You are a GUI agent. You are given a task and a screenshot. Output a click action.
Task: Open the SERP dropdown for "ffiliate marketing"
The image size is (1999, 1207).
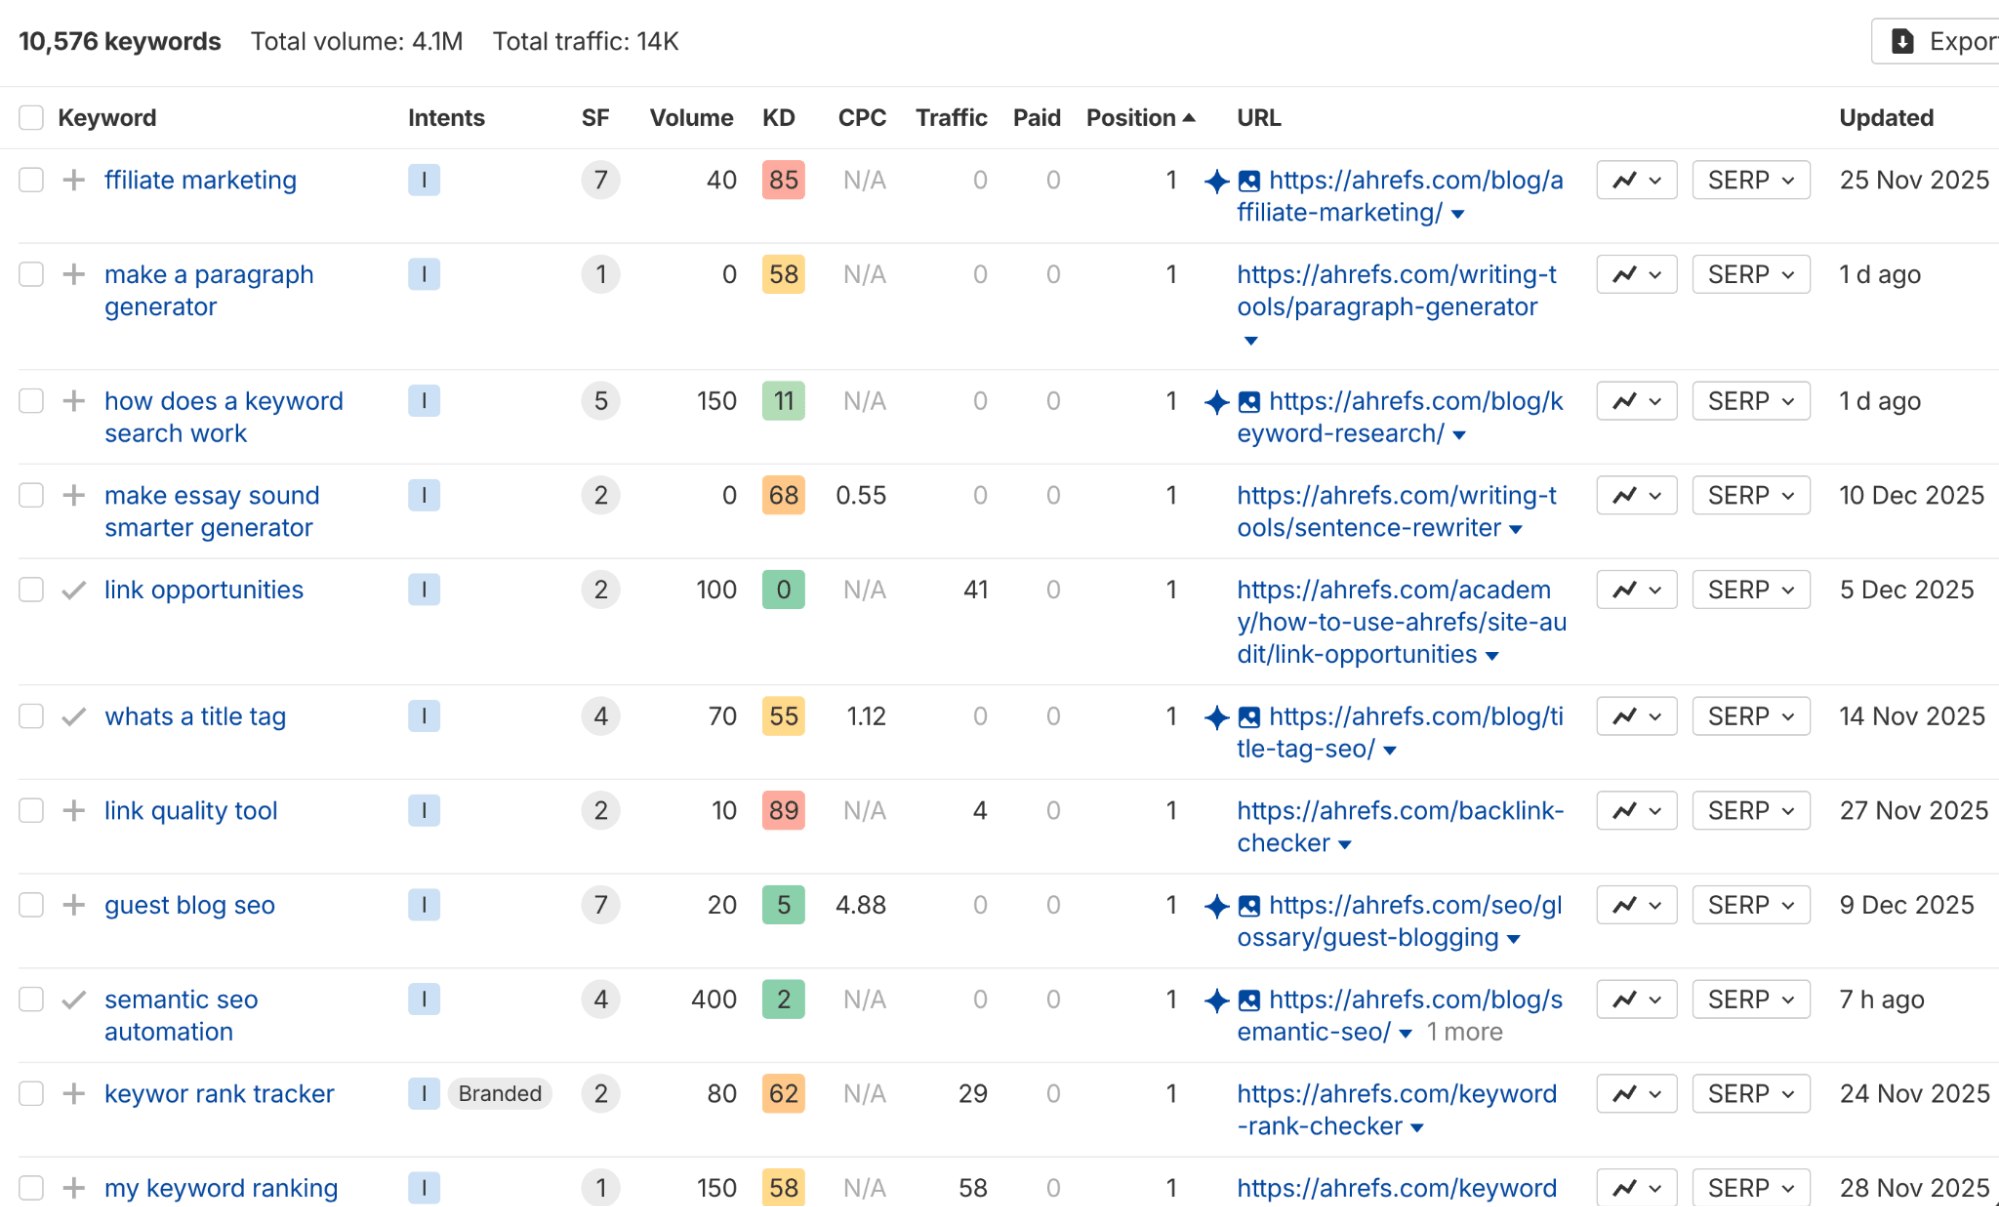(1750, 180)
